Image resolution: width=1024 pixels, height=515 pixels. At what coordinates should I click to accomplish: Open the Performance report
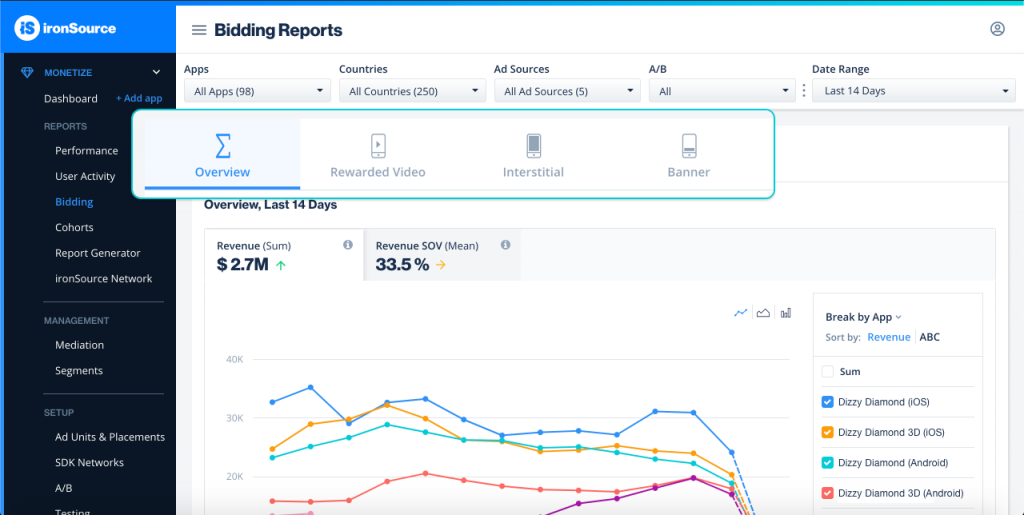point(86,151)
